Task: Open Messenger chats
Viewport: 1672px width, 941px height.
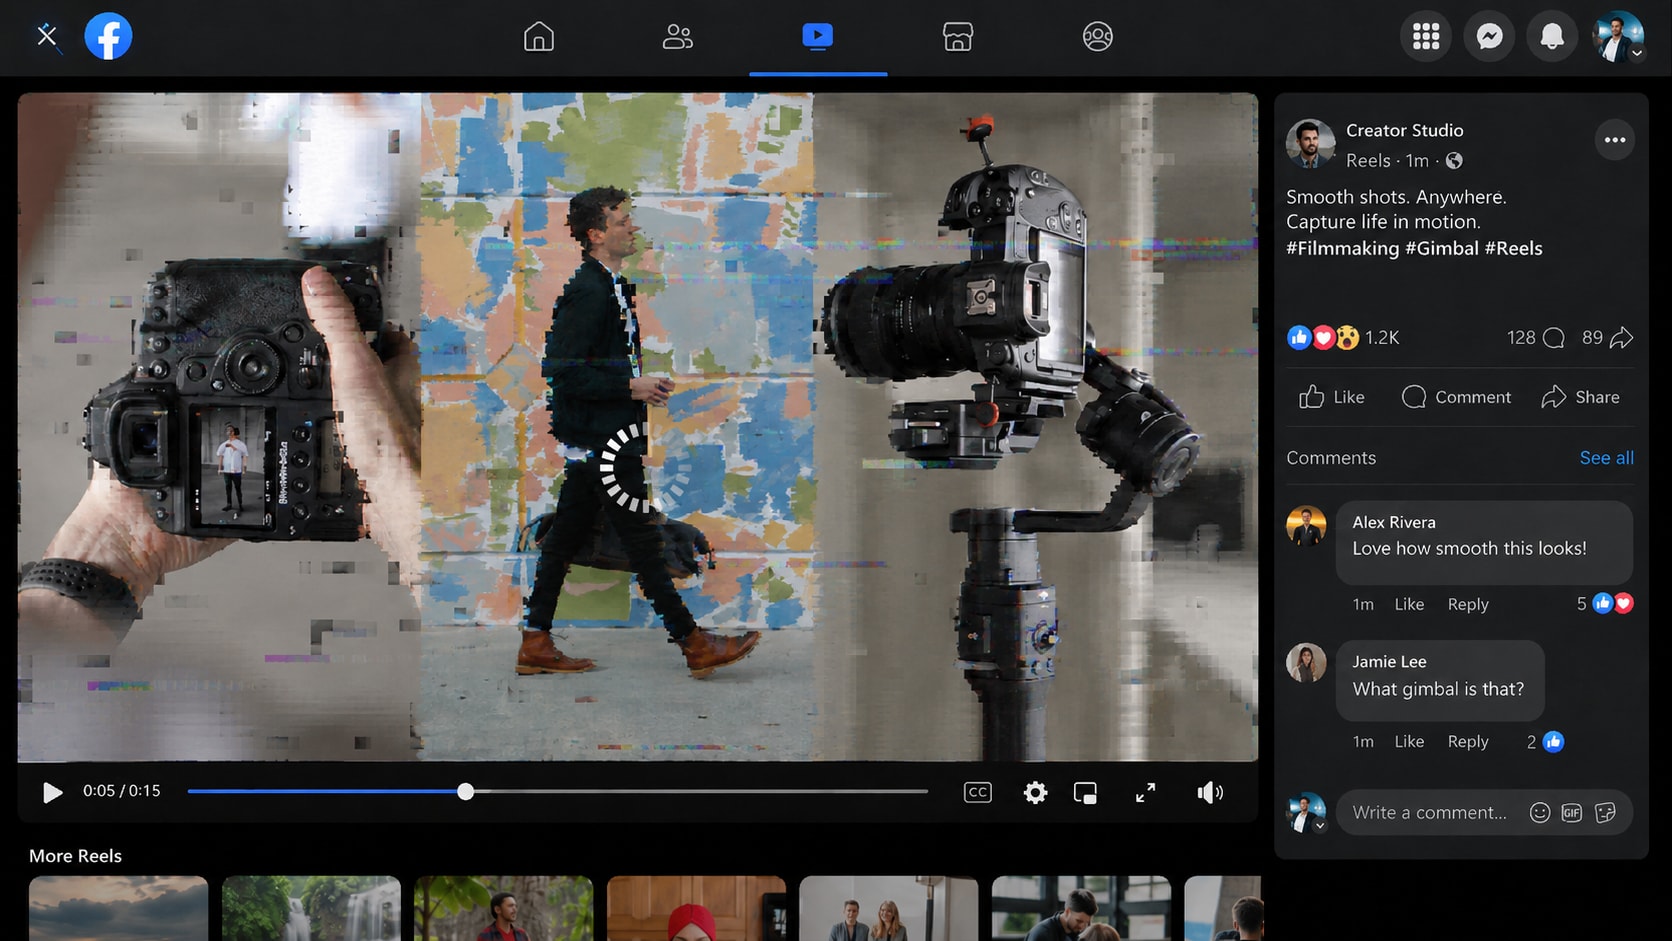Action: (1489, 37)
